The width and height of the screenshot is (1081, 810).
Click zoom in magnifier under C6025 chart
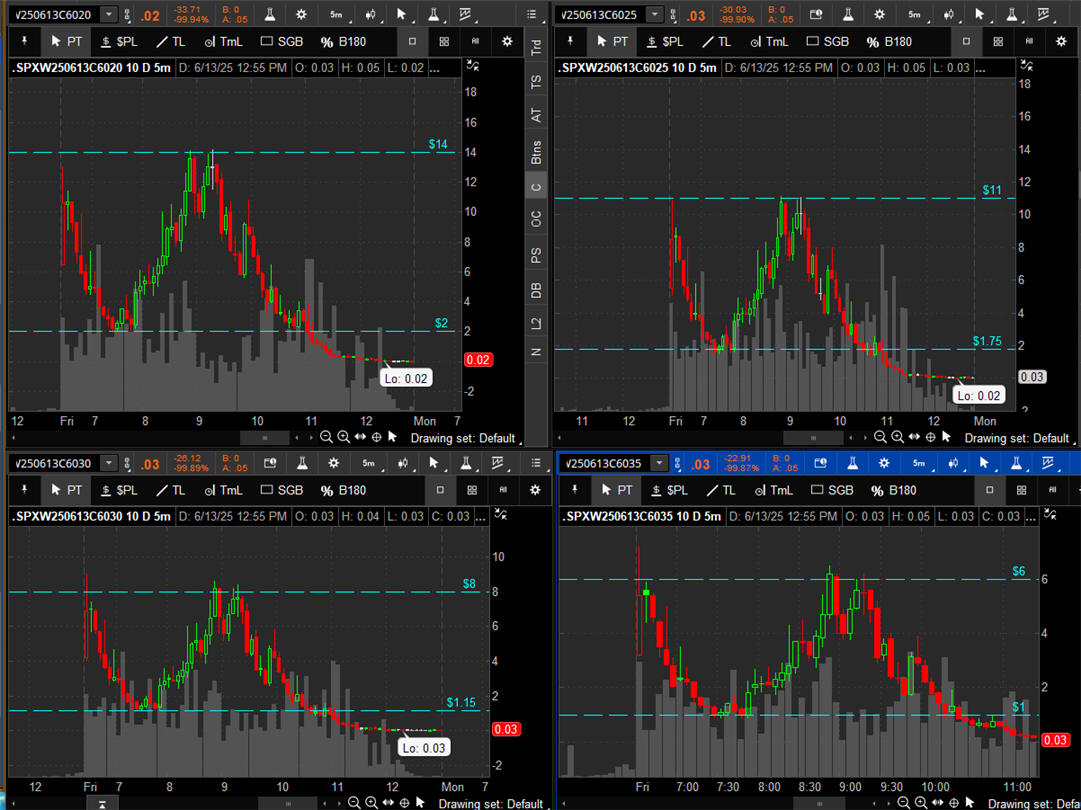897,437
